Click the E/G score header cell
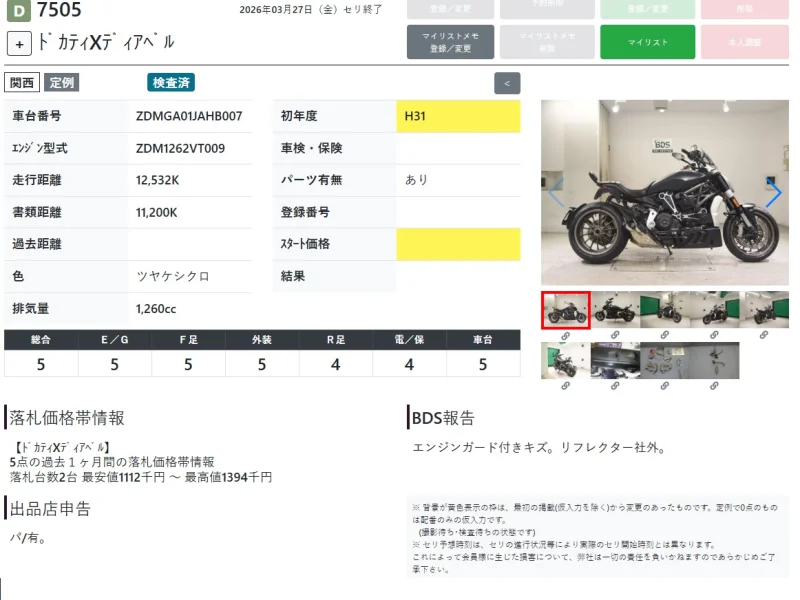The image size is (800, 600). click(114, 340)
